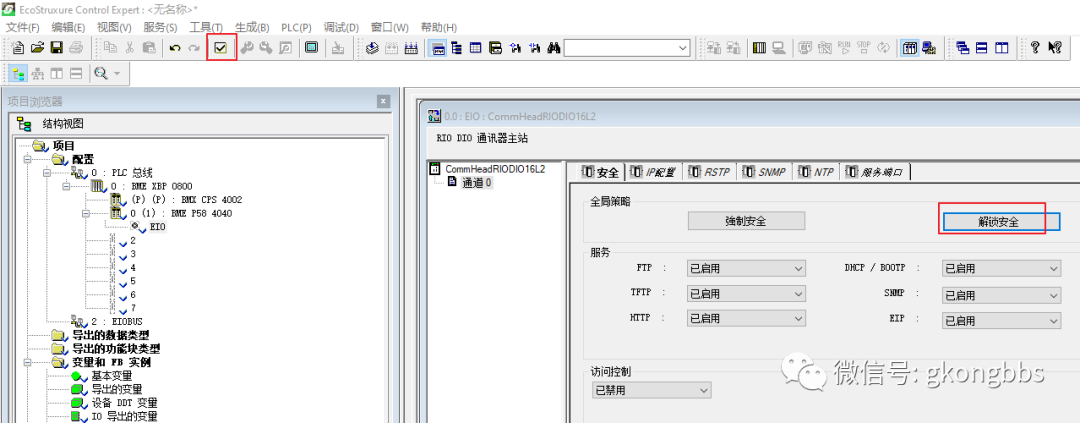Switch to structural view in the second toolbar row
1080x423 pixels.
pyautogui.click(x=19, y=73)
